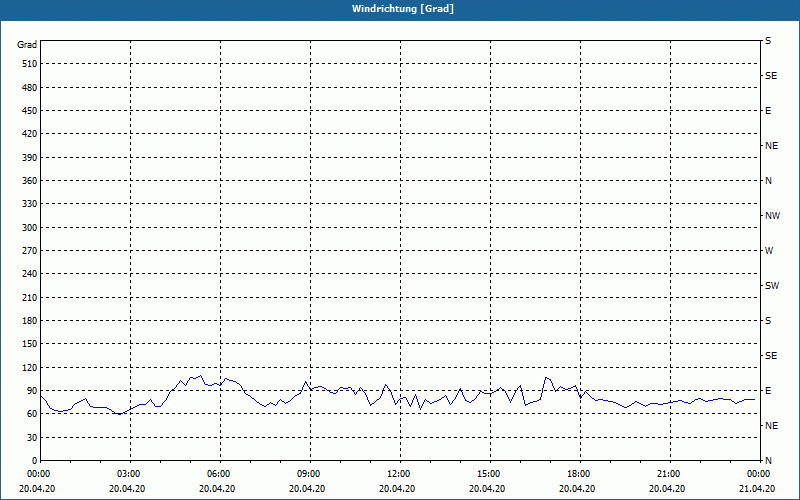Select the 390 y-axis value
800x500 pixels.
pyautogui.click(x=30, y=157)
